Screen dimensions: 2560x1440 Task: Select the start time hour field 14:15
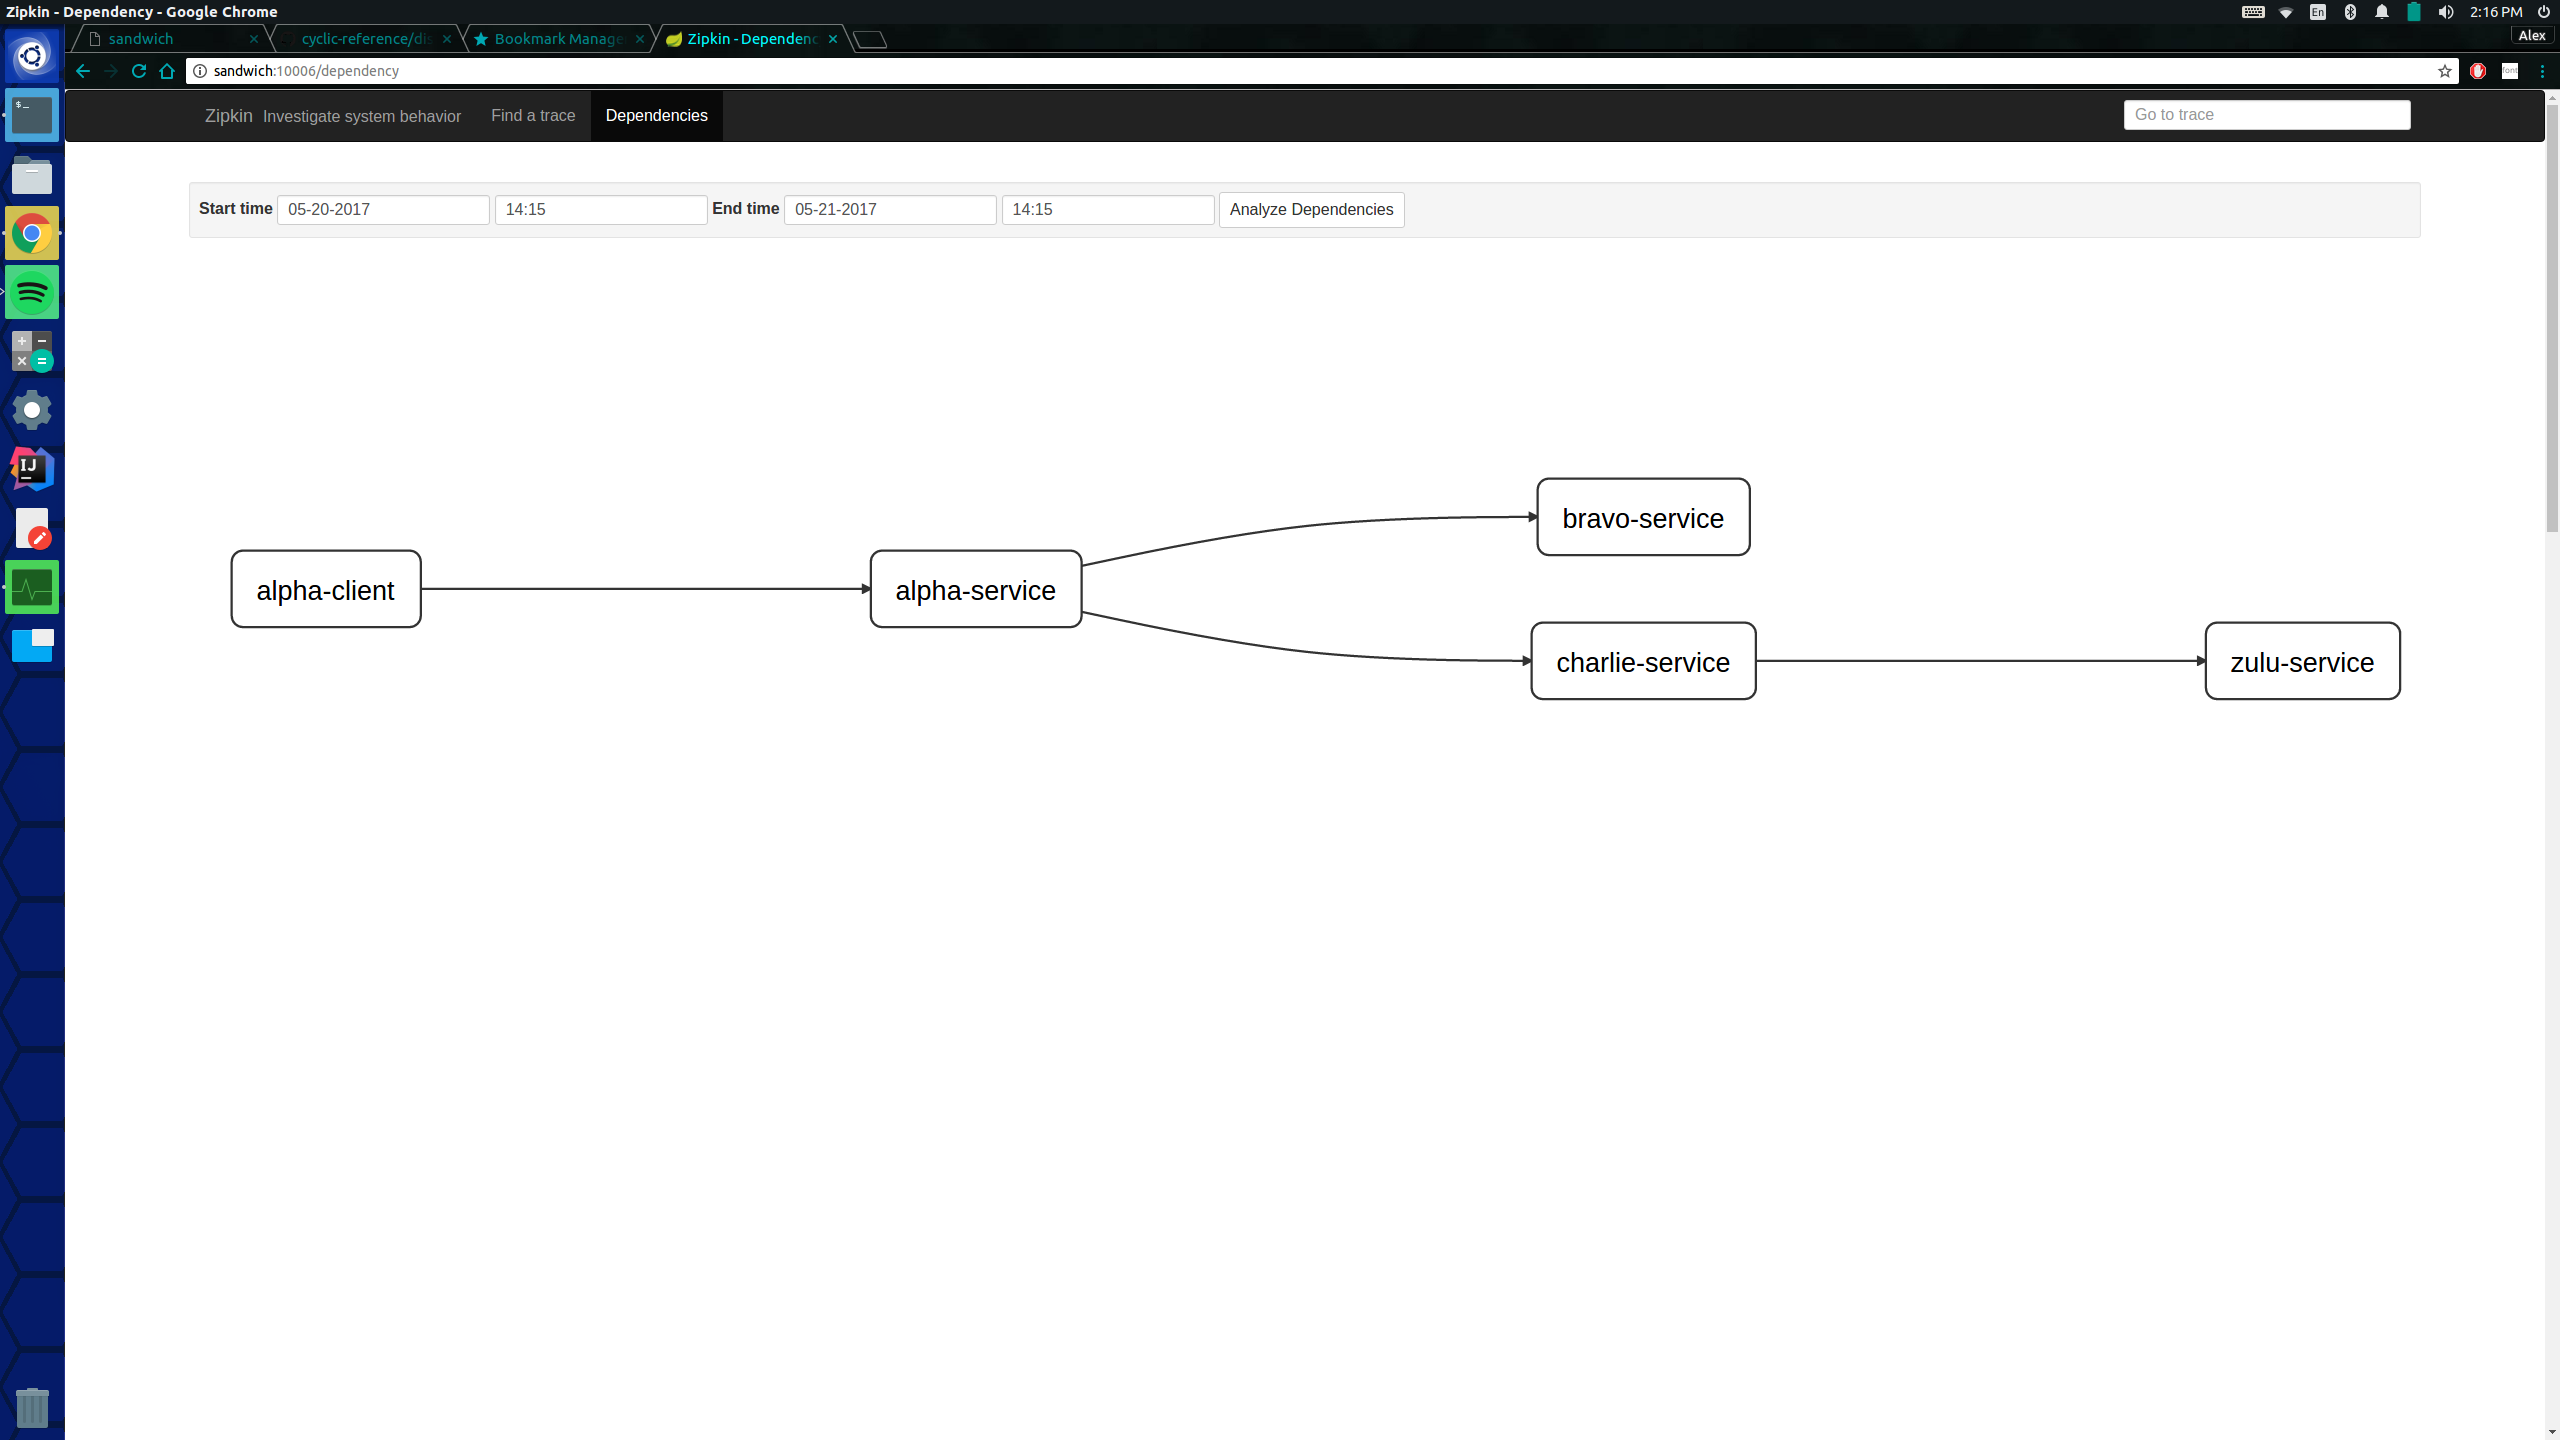(x=598, y=209)
